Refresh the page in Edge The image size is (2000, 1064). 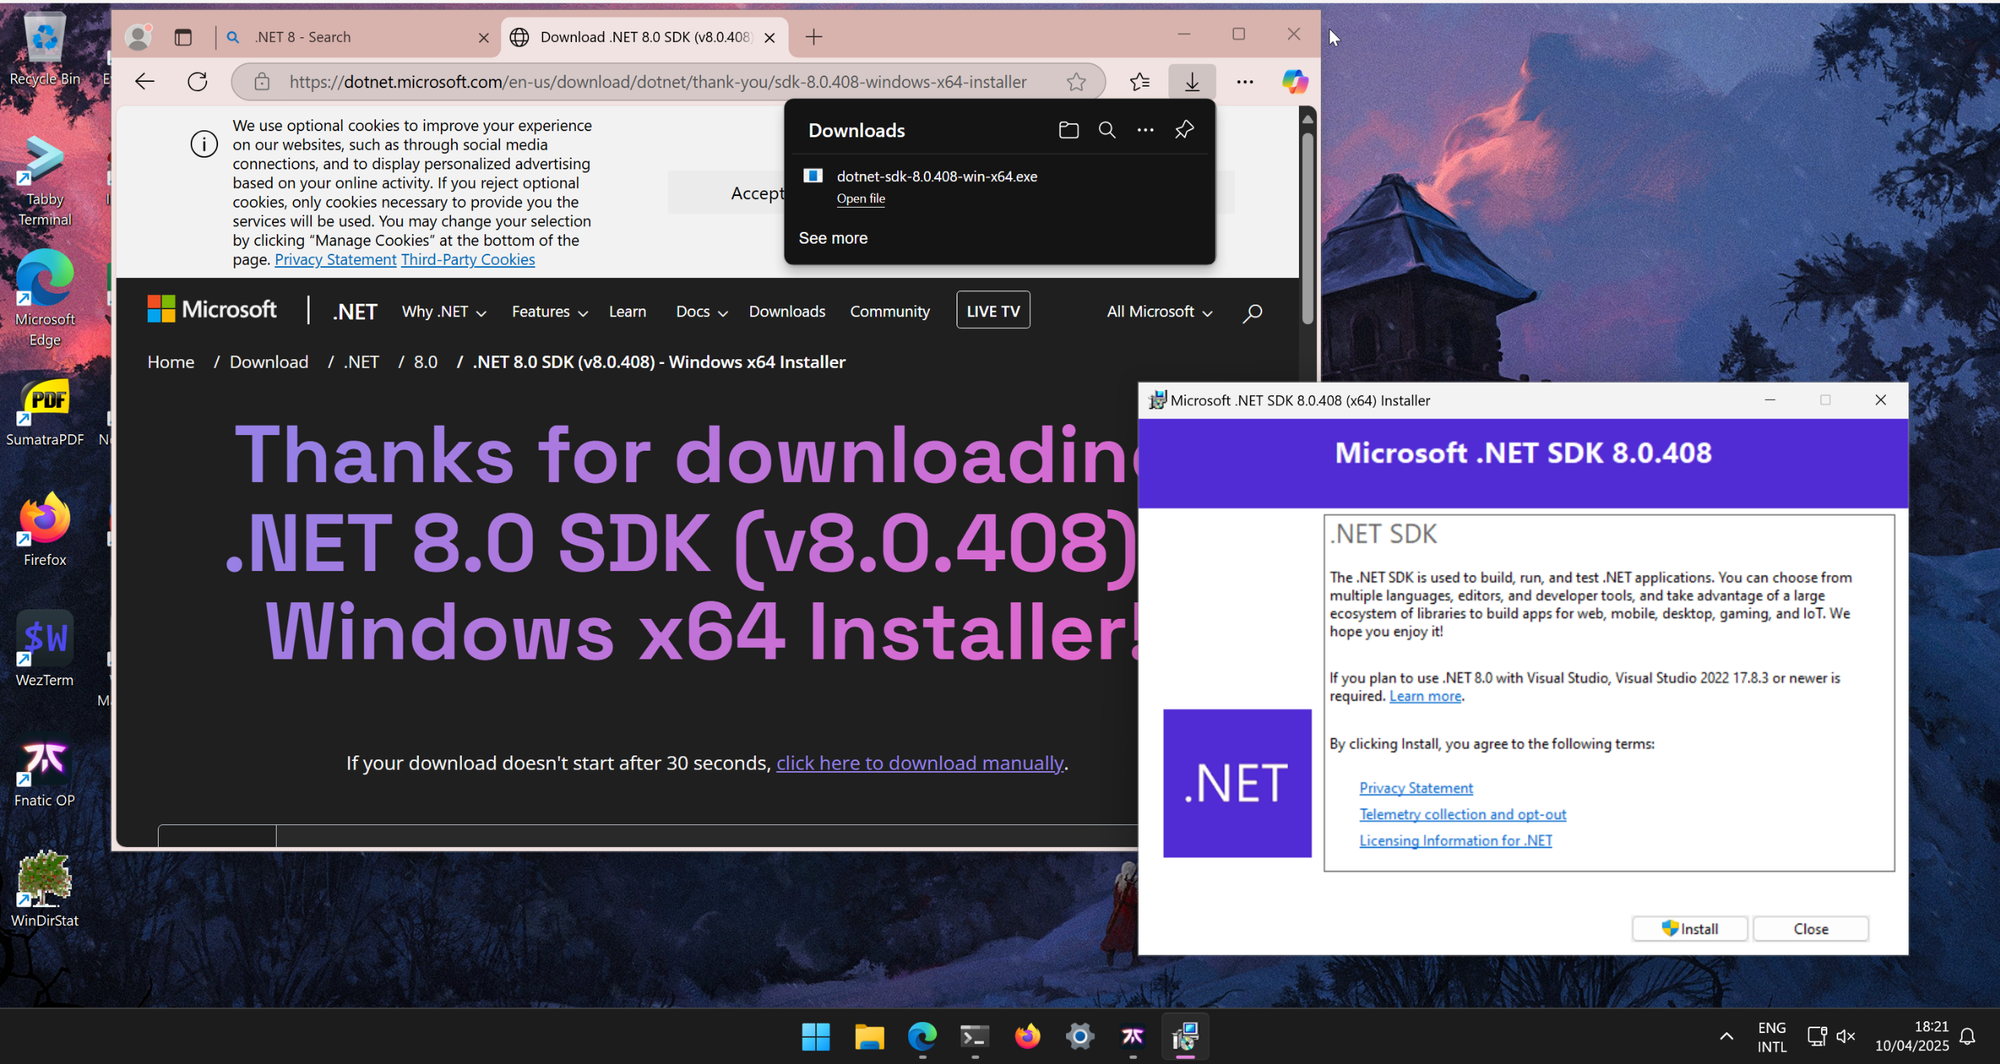(x=198, y=82)
